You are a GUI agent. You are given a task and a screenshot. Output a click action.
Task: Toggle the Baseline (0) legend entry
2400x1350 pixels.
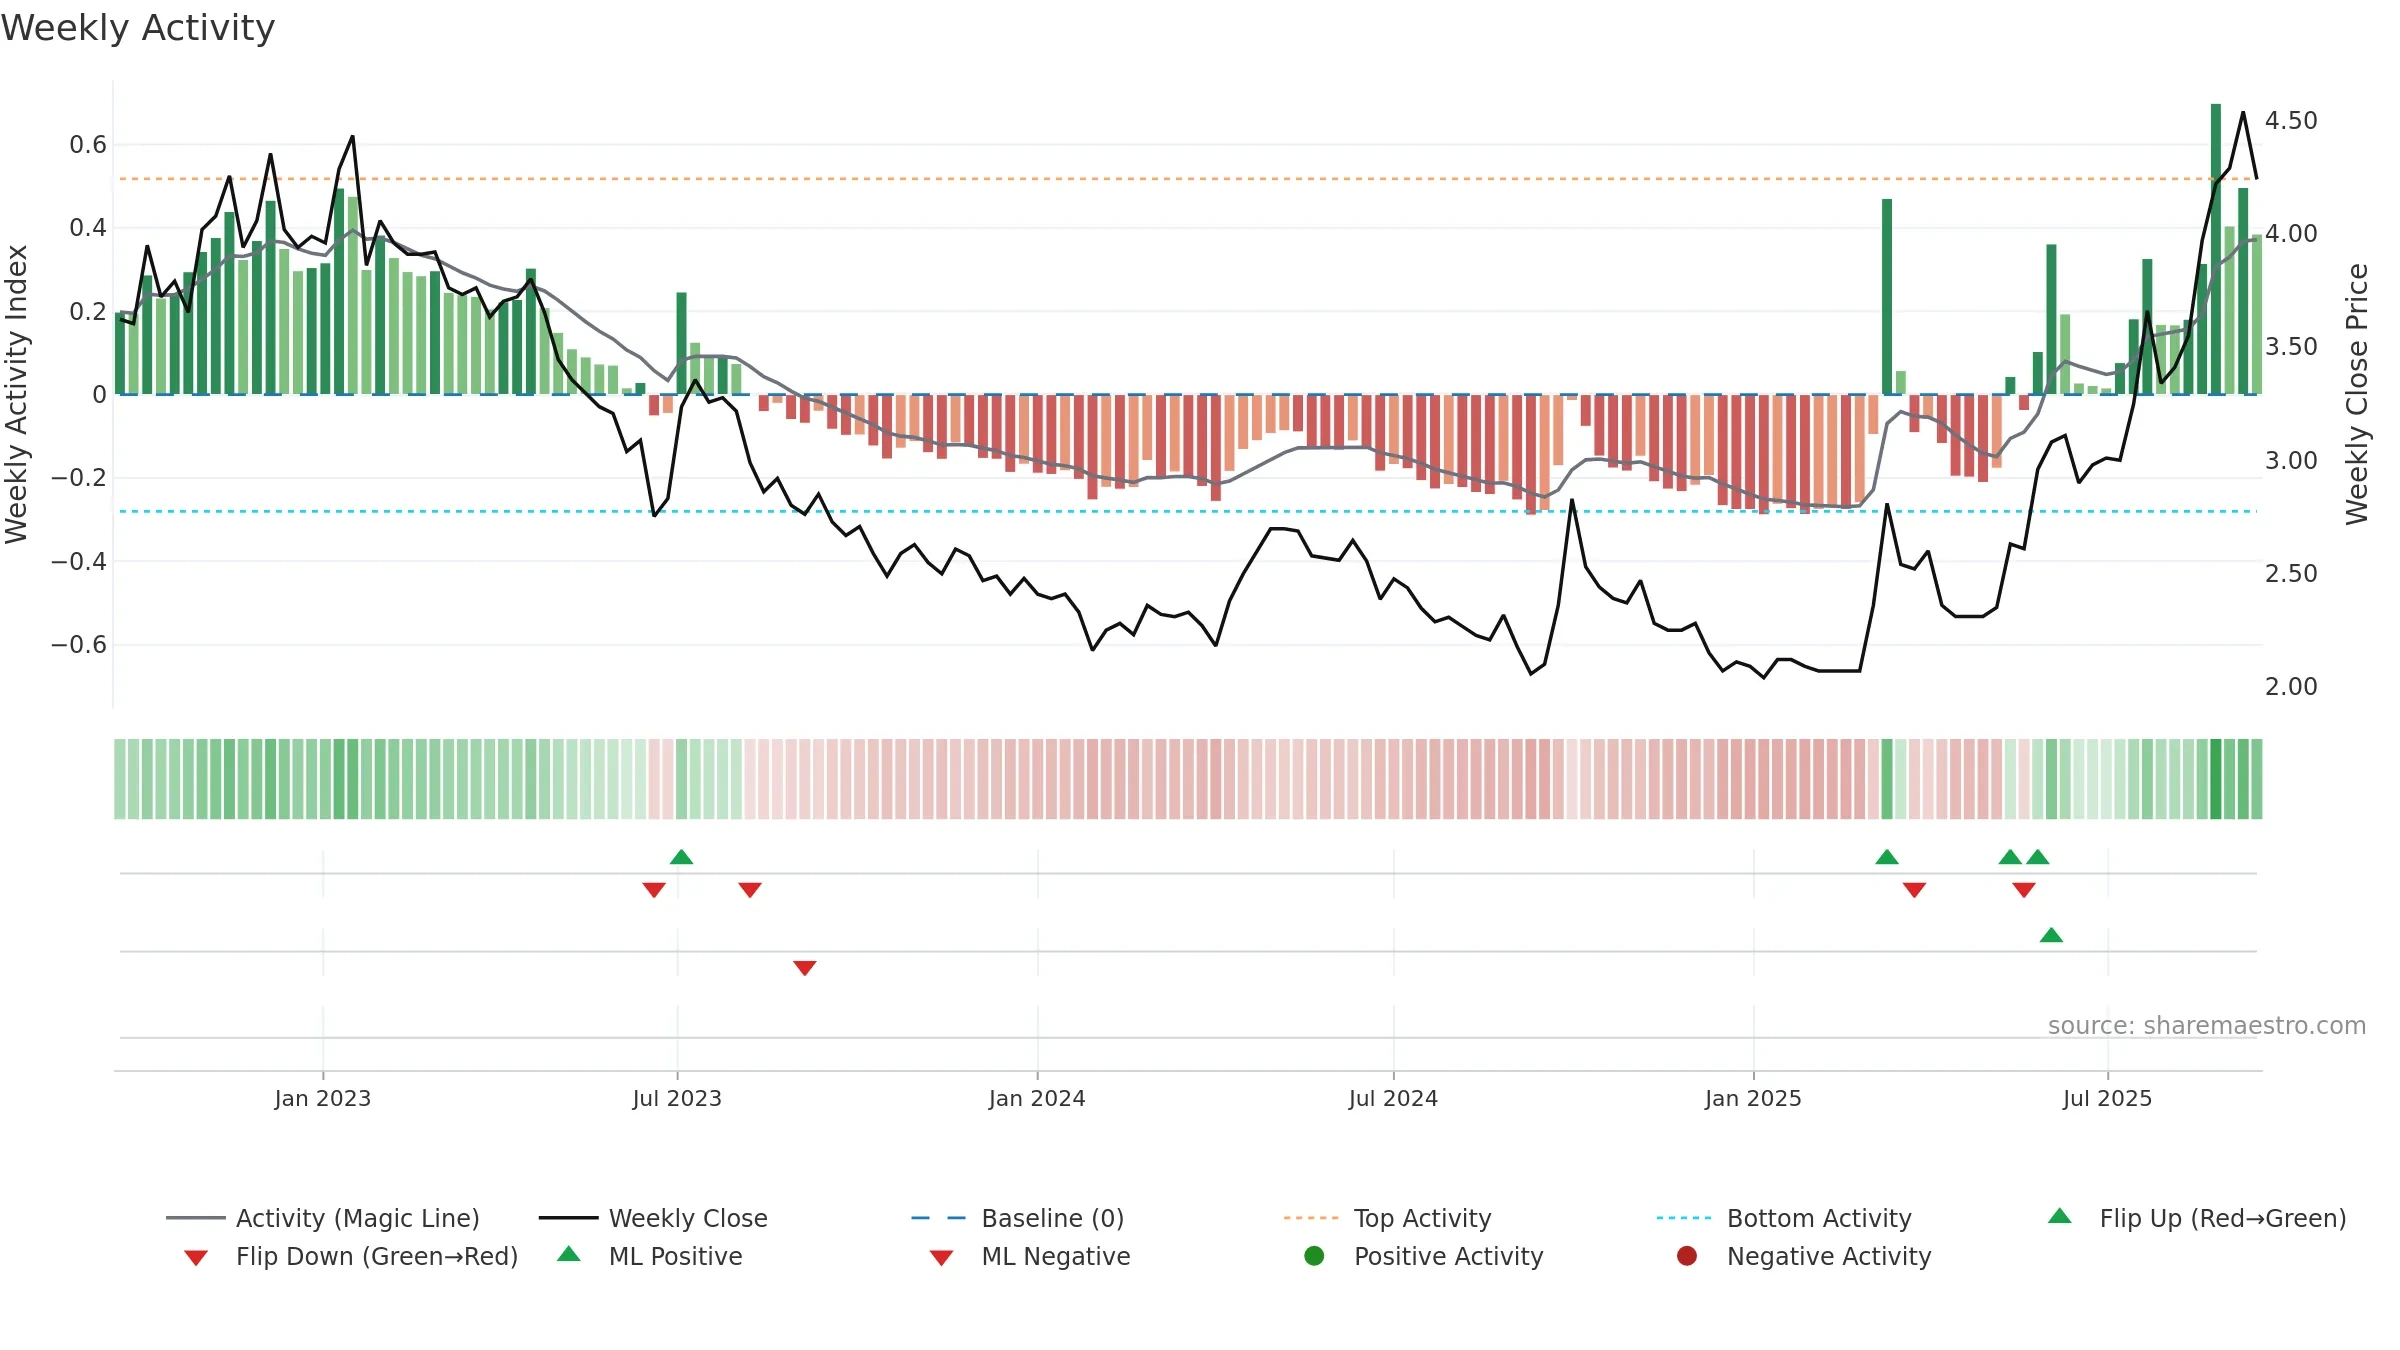click(1018, 1218)
